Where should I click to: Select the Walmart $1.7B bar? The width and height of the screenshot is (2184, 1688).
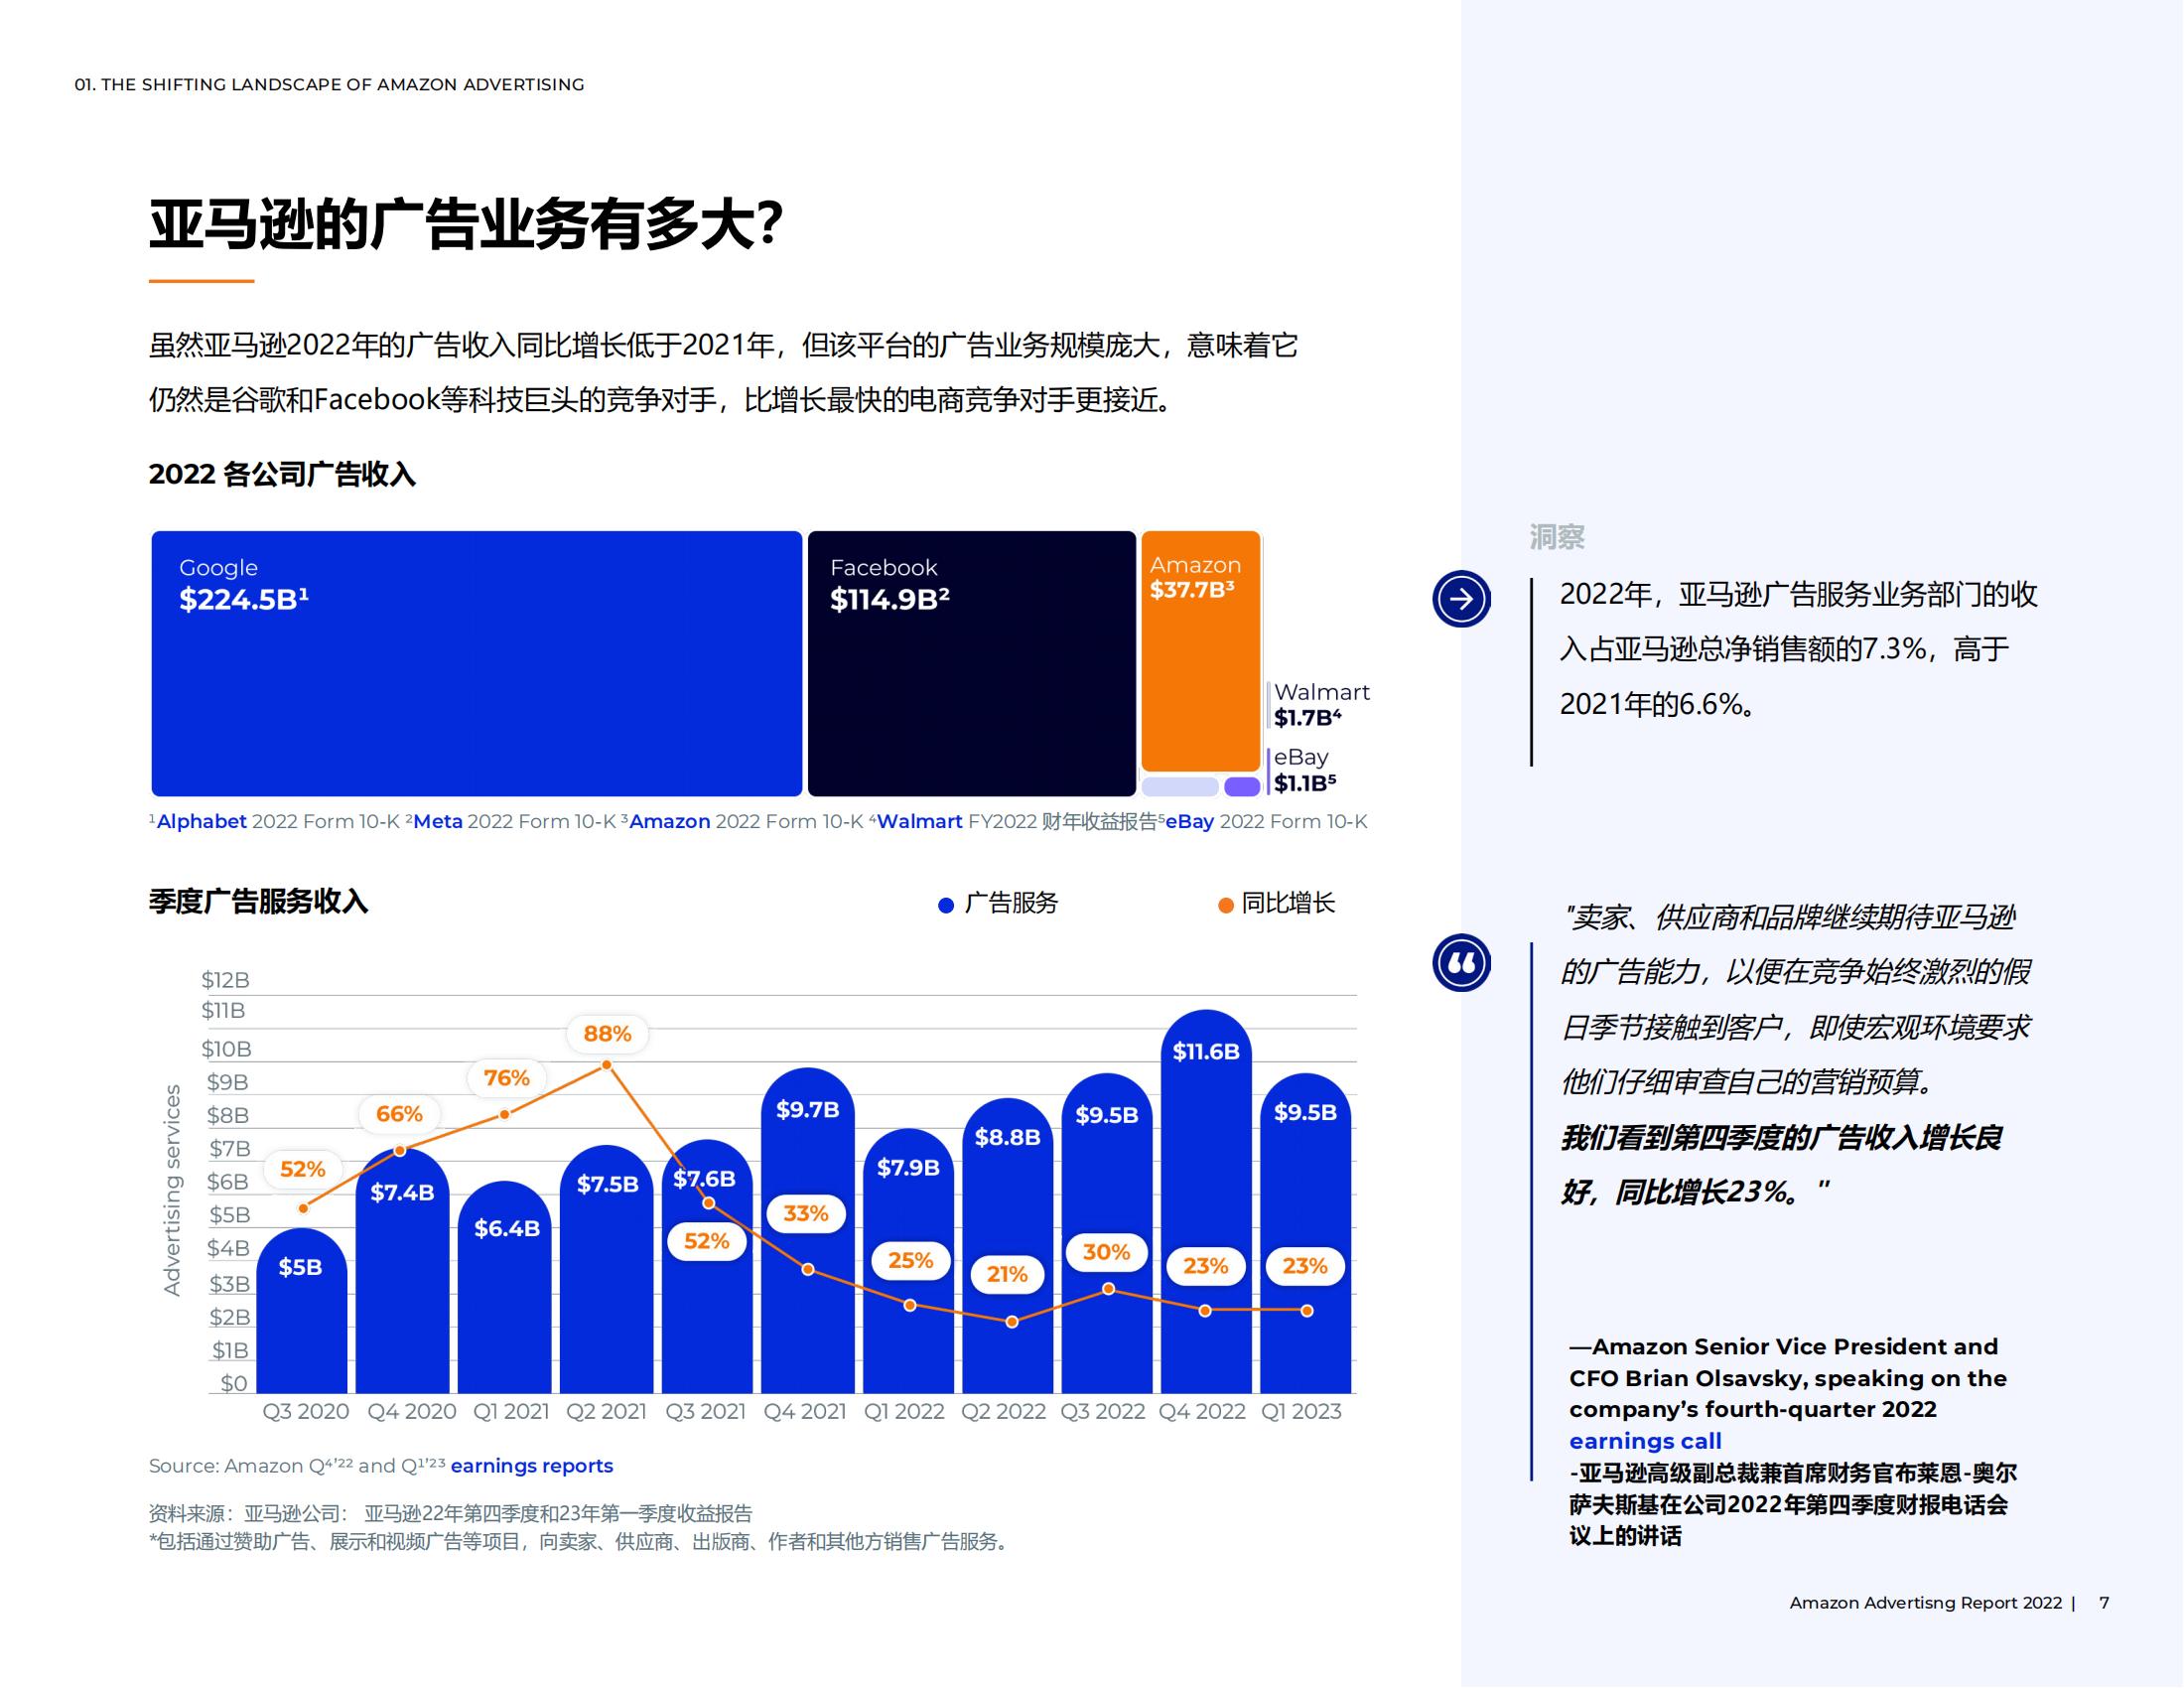[x=1180, y=790]
